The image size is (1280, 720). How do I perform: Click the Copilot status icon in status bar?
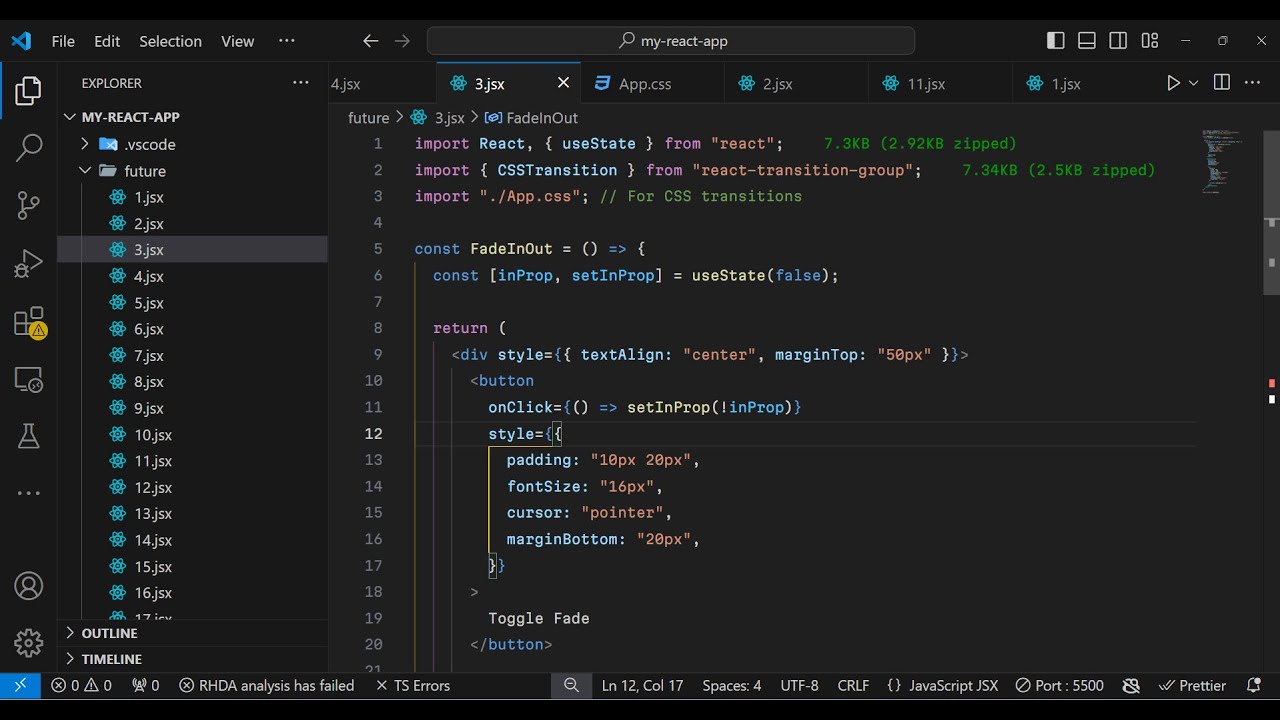pyautogui.click(x=1131, y=685)
